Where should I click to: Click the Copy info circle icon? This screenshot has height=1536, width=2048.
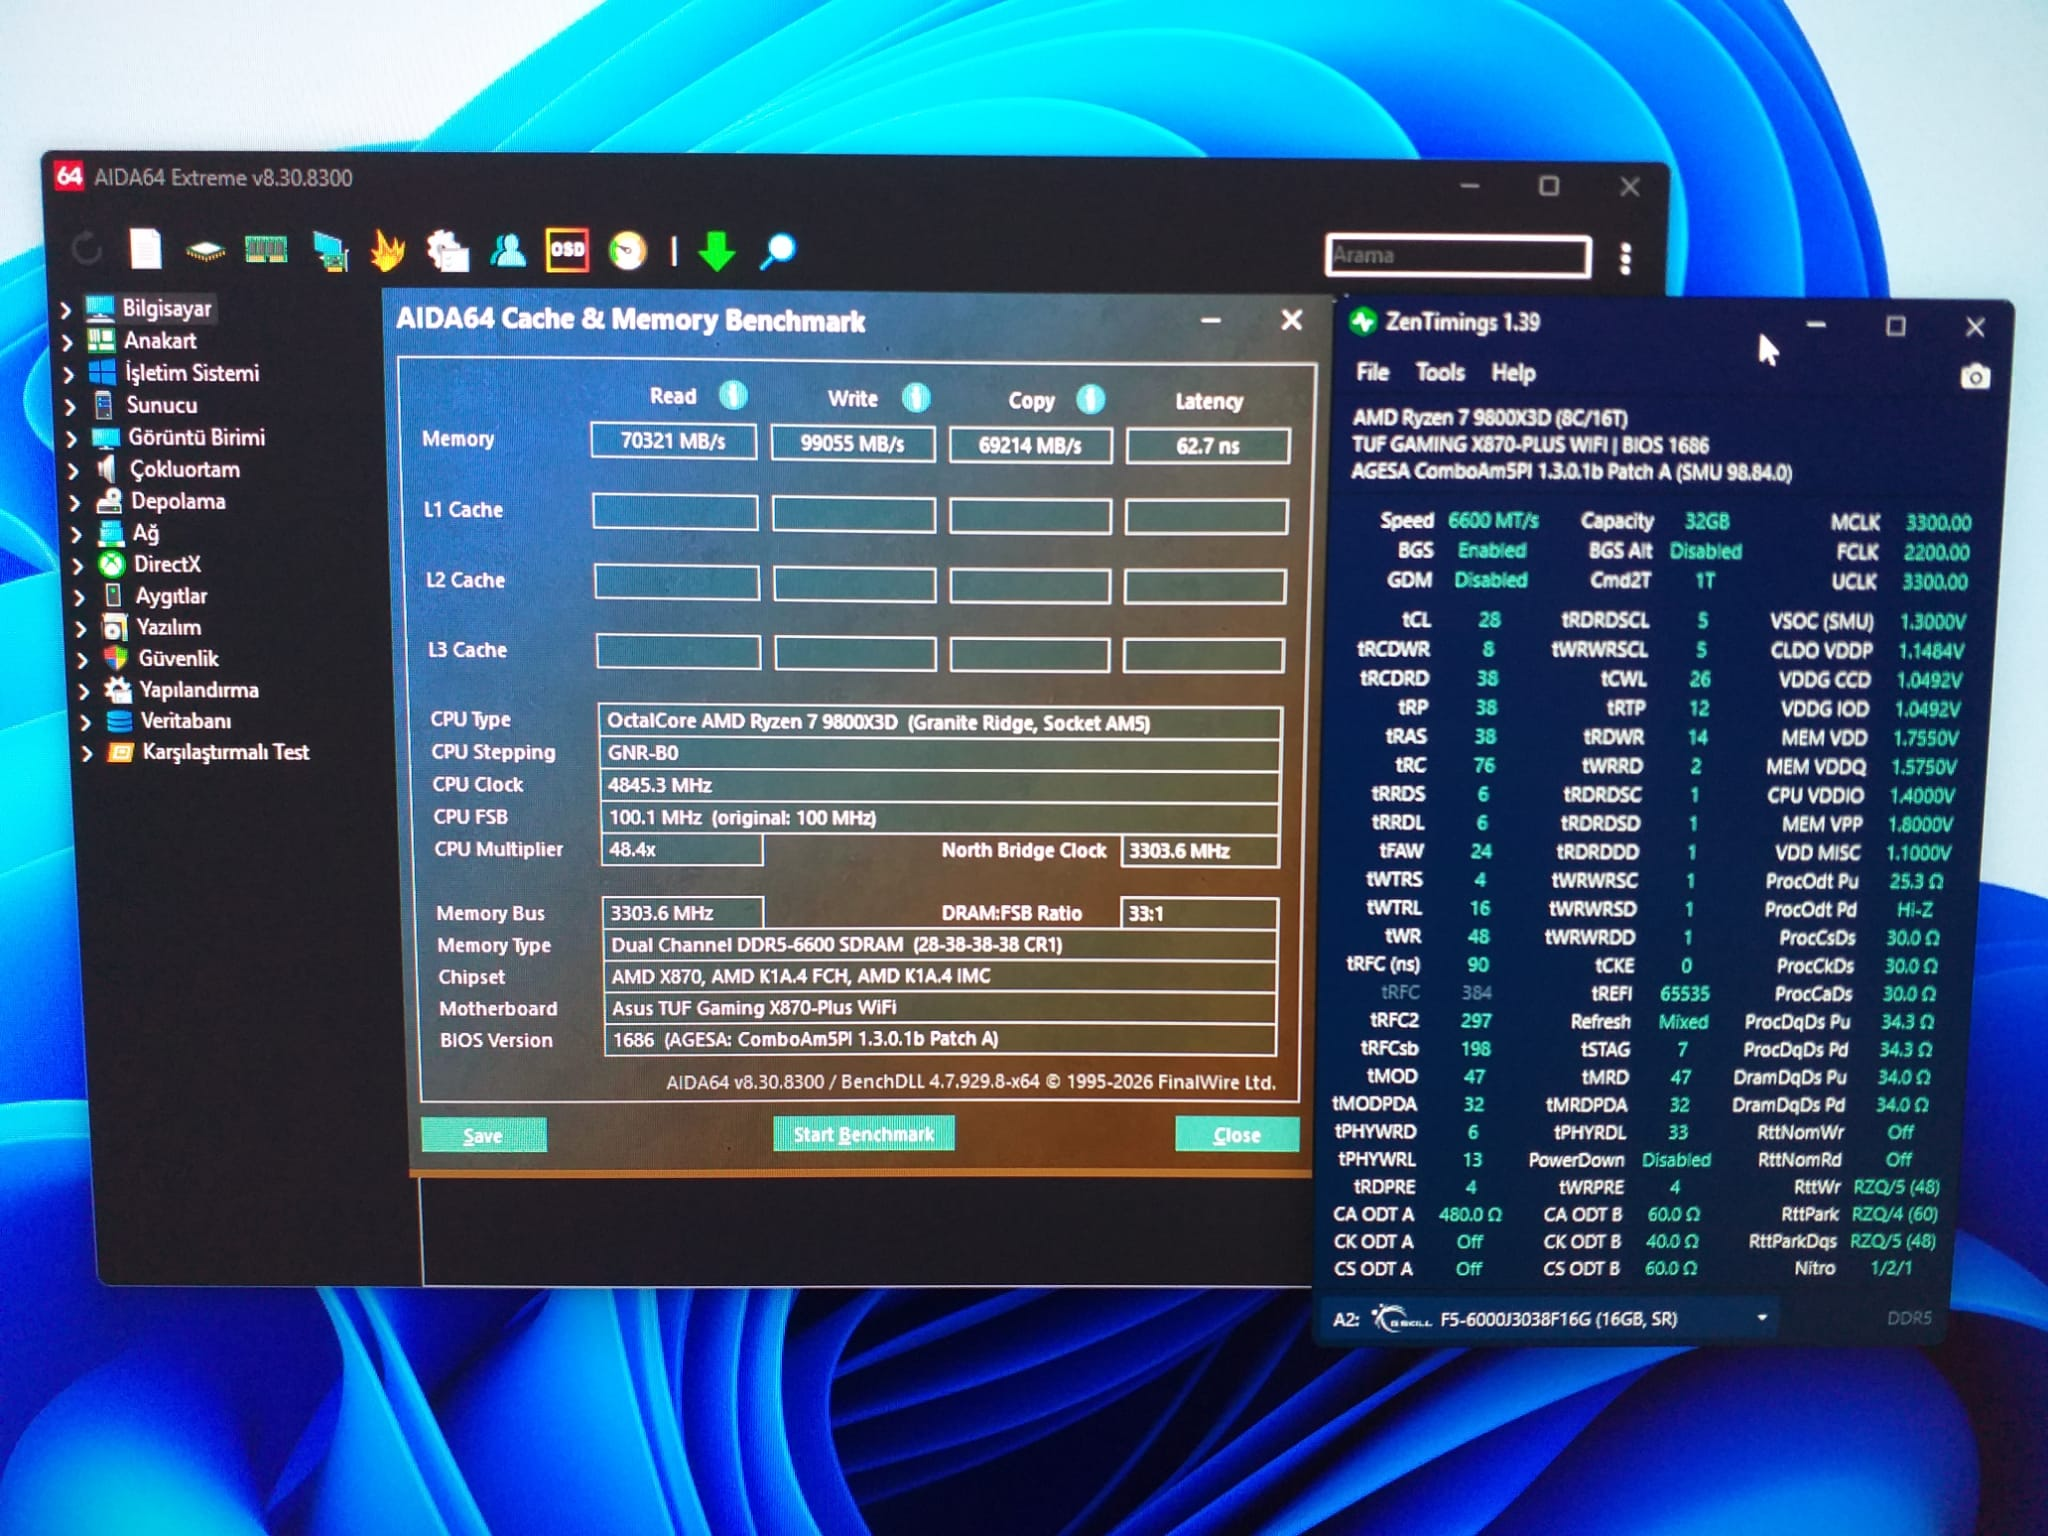pos(1090,400)
